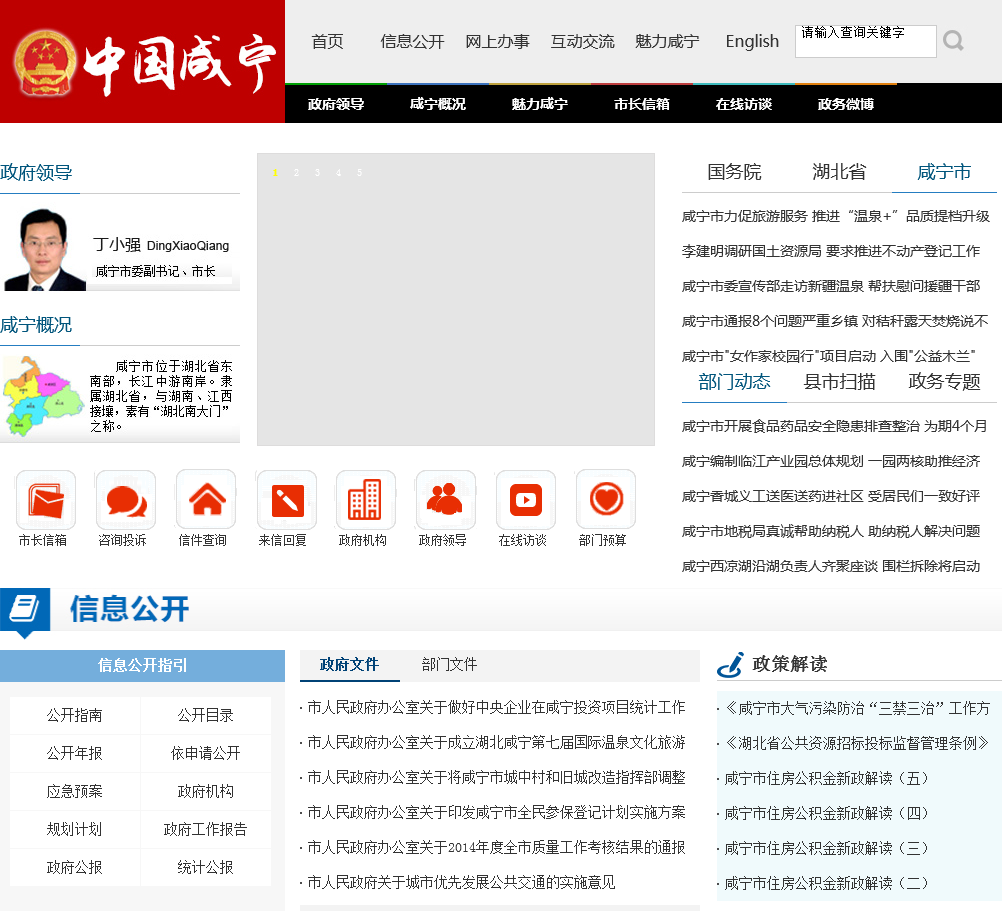Viewport: 1002px width, 911px height.
Task: Open news 李建明调研国土资源局
Action: point(831,252)
